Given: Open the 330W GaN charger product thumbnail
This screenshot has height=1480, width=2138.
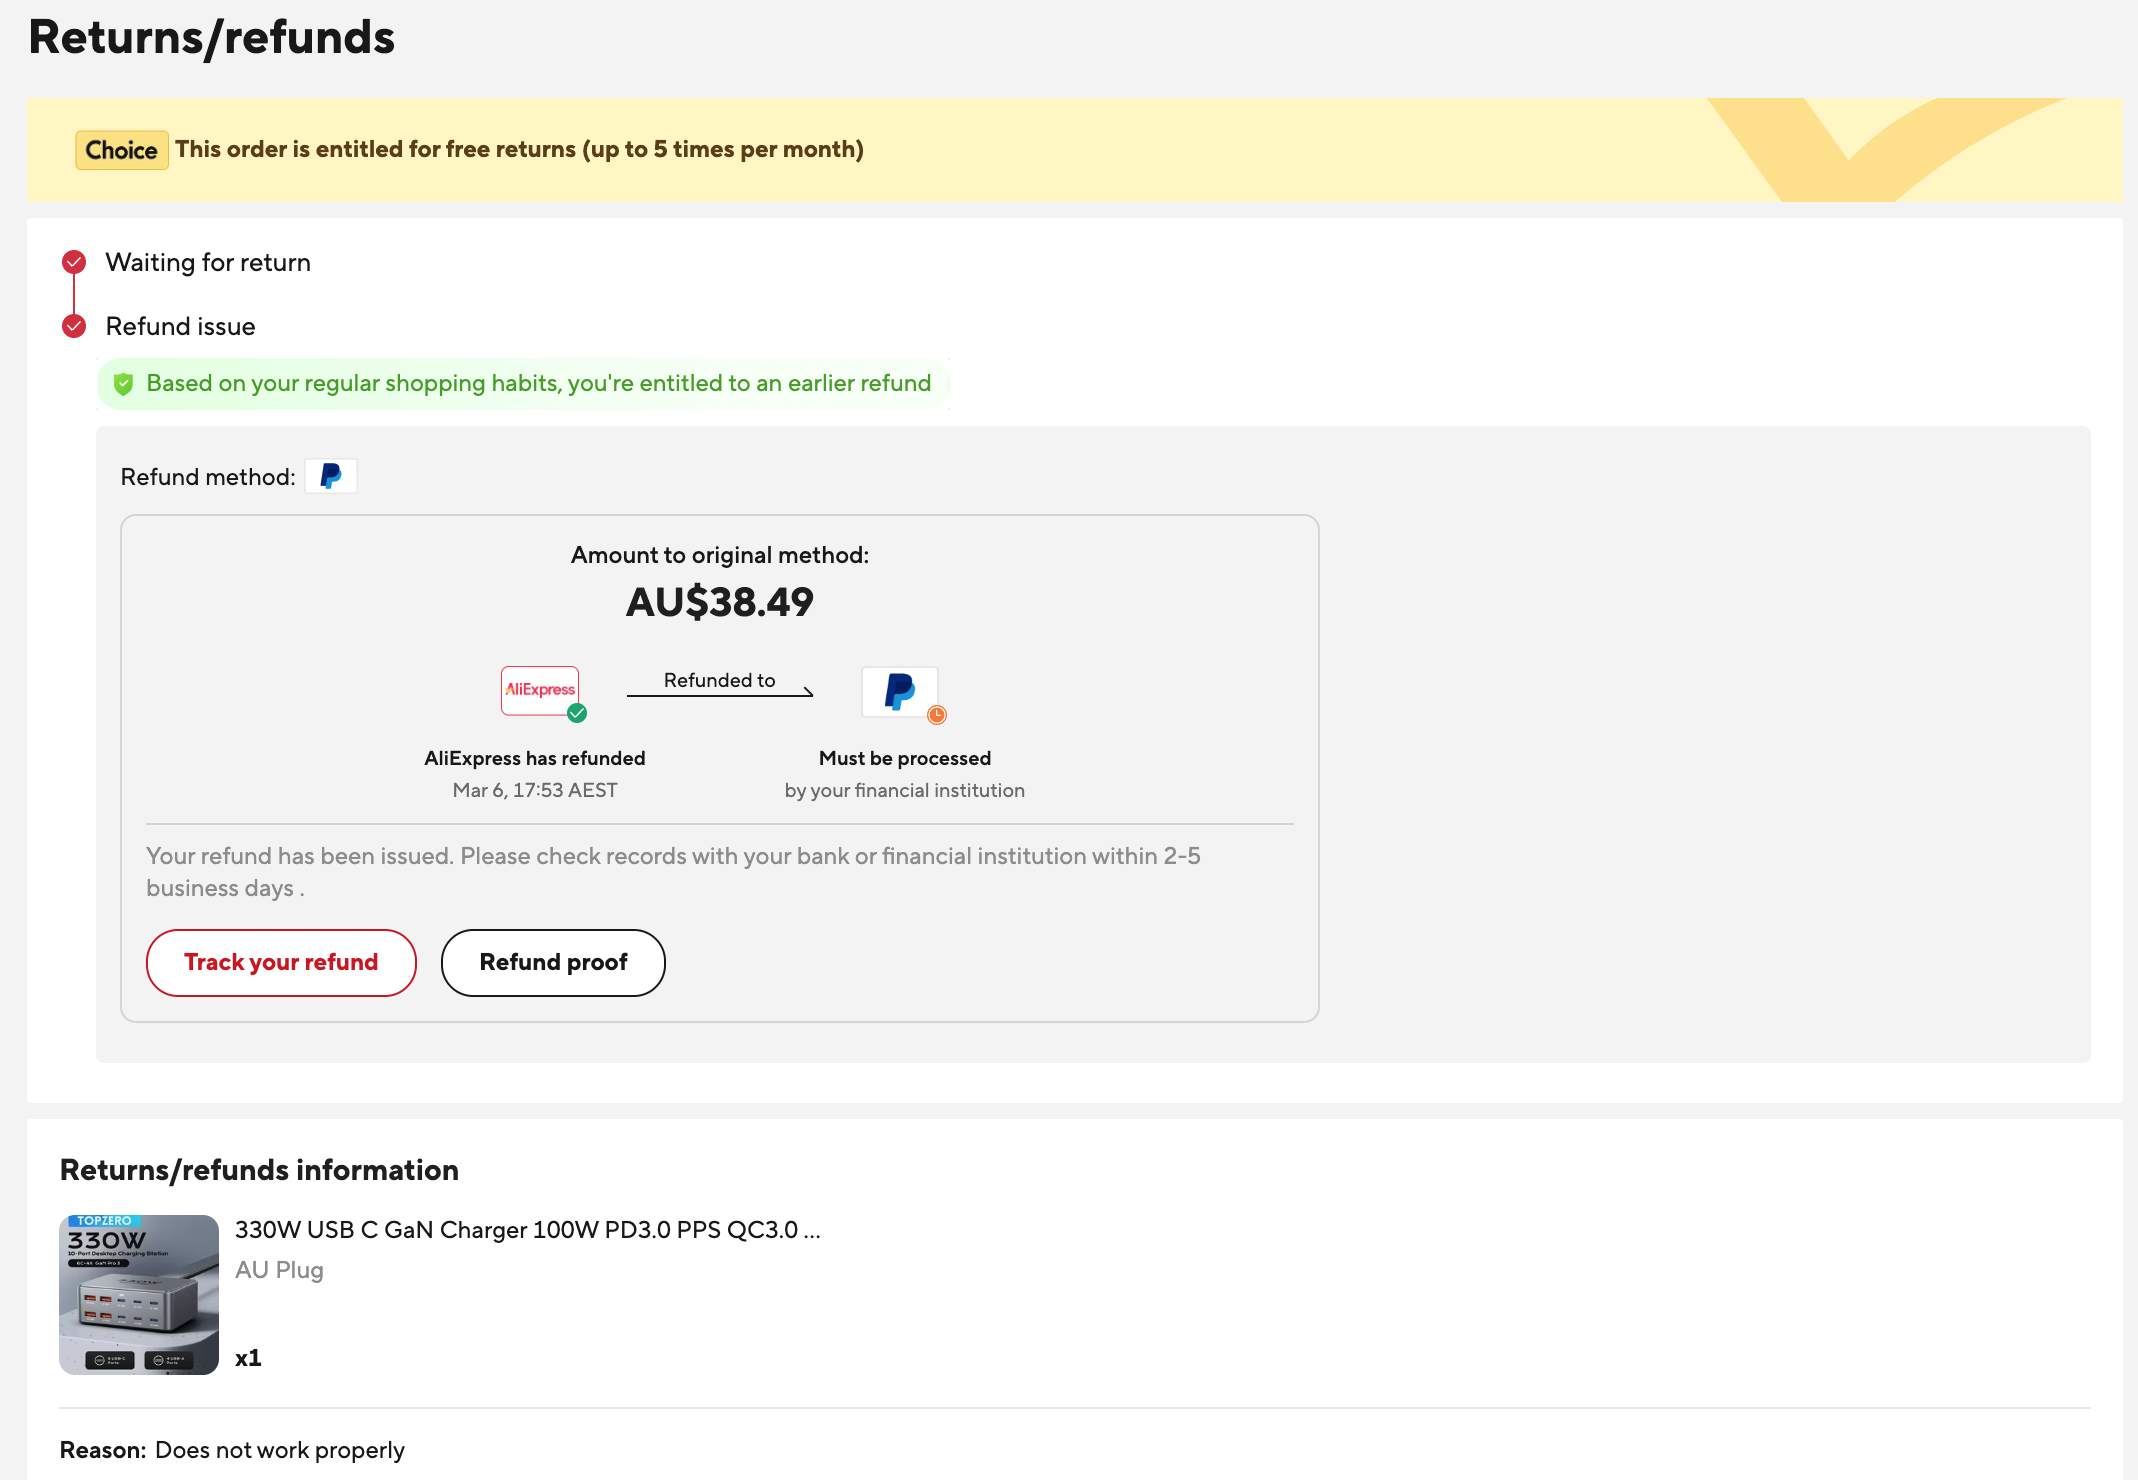Looking at the screenshot, I should [139, 1294].
